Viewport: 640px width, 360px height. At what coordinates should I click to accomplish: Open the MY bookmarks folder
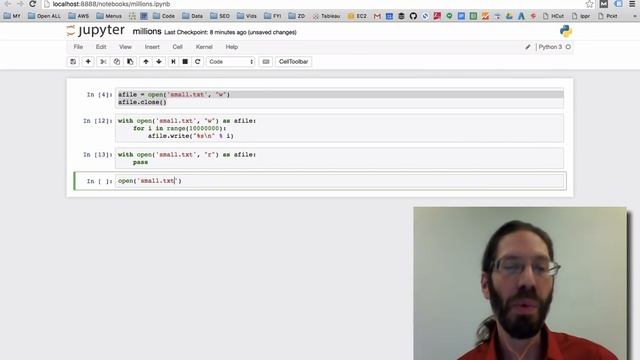click(x=12, y=16)
